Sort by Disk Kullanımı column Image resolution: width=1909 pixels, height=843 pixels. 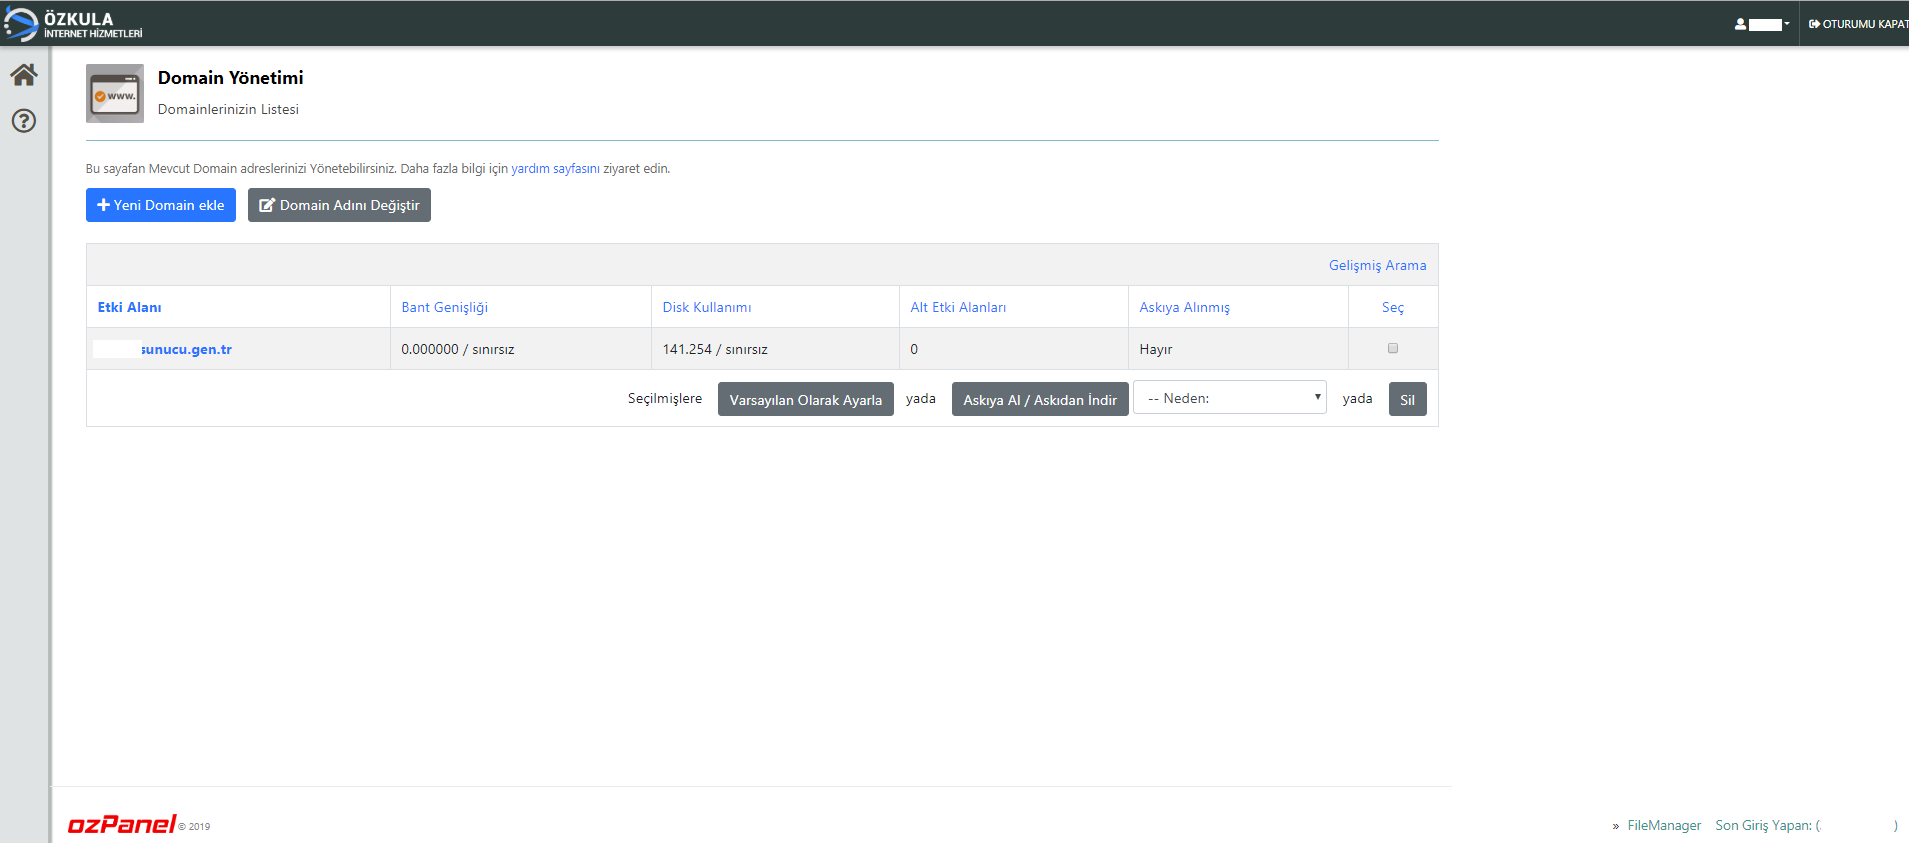706,307
